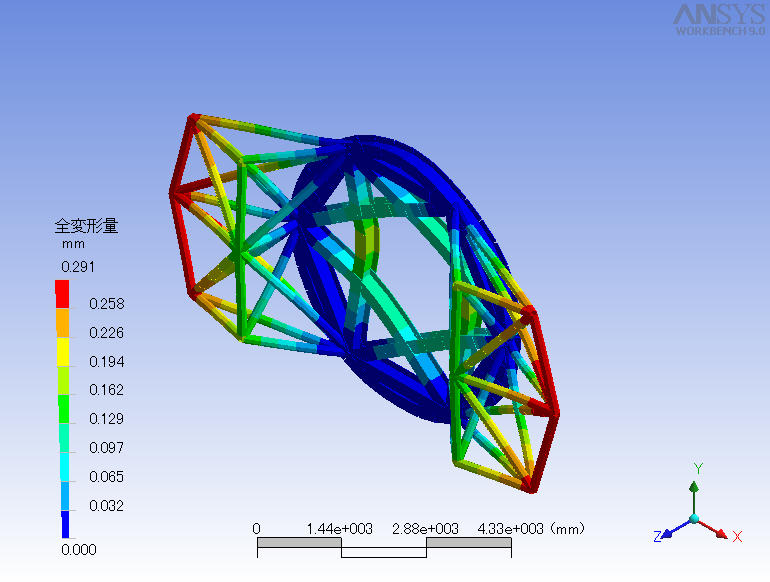Click the scale ruler label 4.33e+003
This screenshot has width=770, height=582.
click(511, 529)
